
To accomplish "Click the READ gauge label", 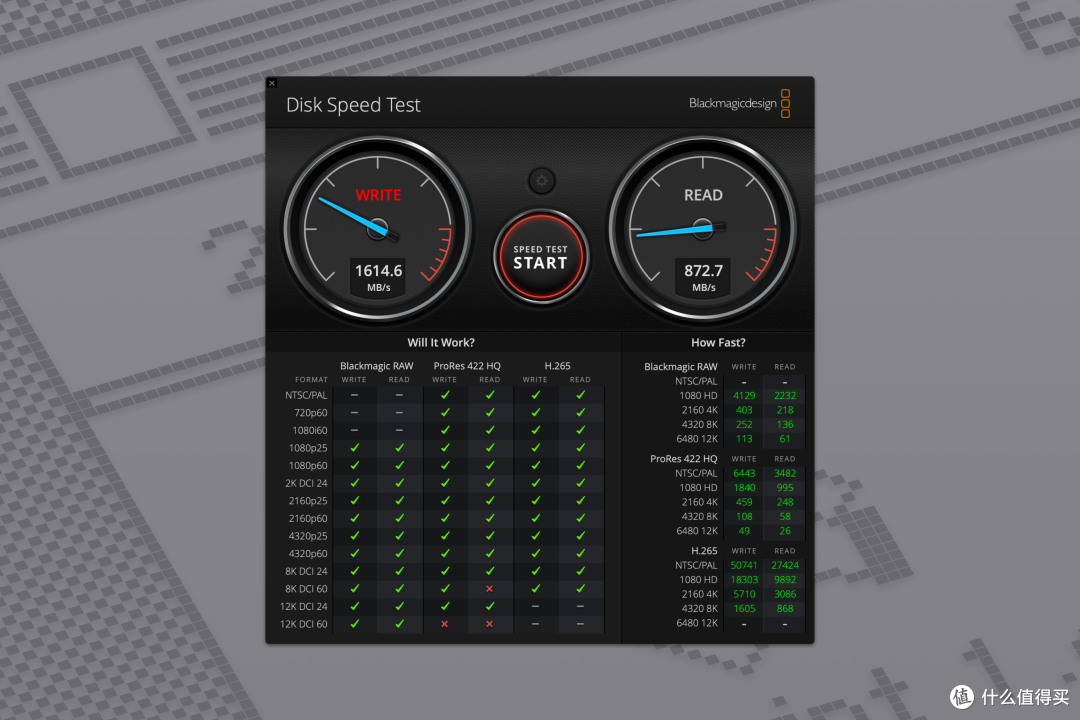I will tap(703, 195).
